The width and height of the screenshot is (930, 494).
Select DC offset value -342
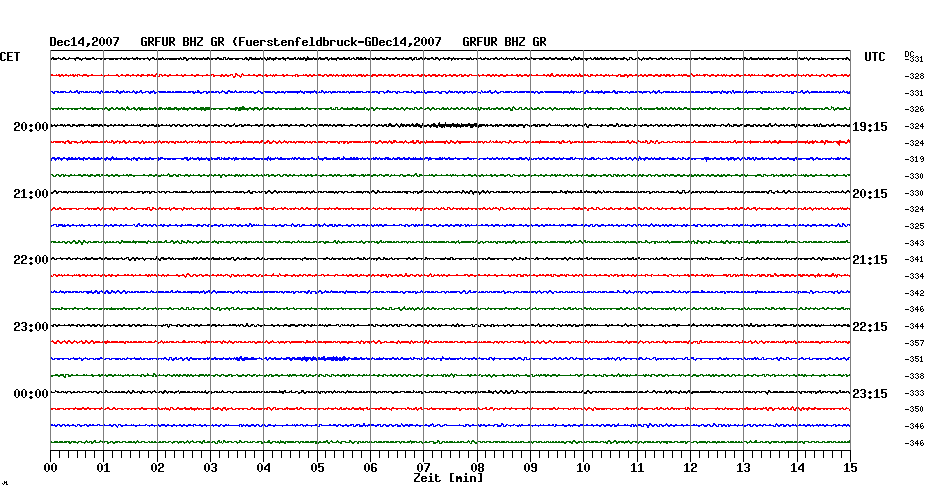[x=914, y=292]
